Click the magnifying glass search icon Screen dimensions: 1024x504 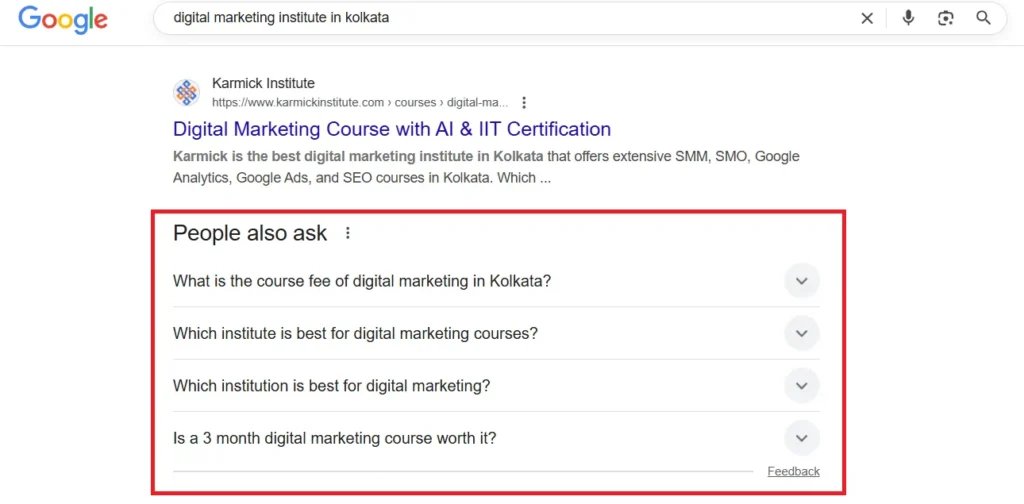[x=984, y=18]
